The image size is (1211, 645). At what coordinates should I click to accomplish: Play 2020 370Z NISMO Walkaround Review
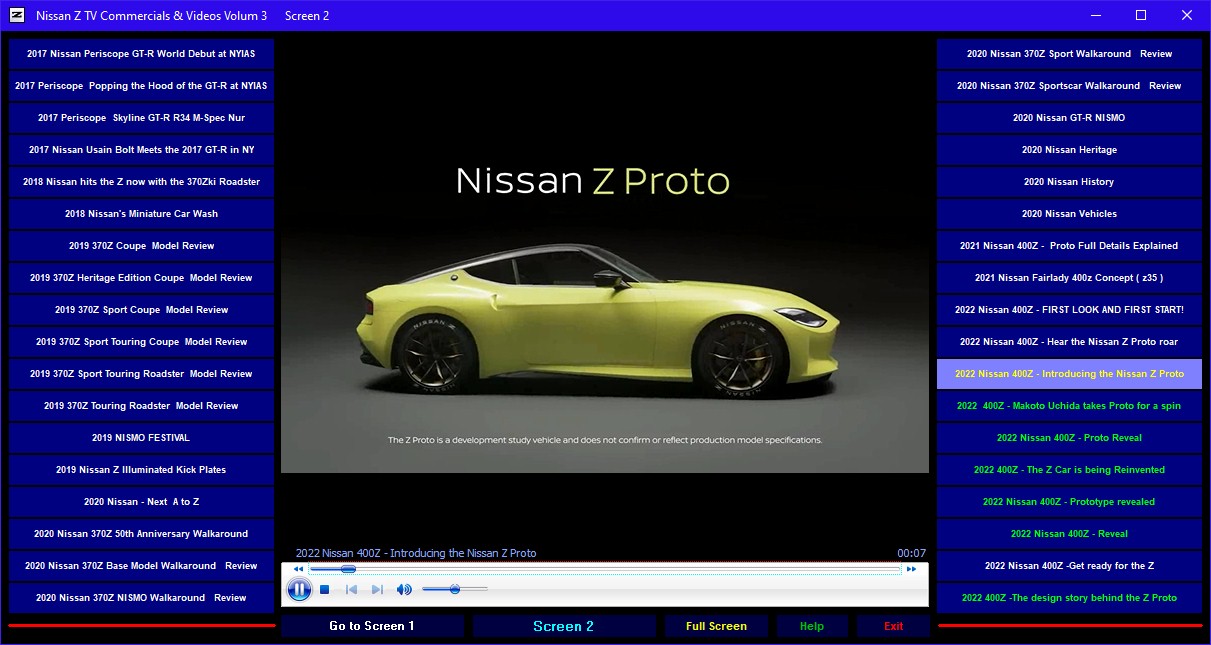pos(141,598)
